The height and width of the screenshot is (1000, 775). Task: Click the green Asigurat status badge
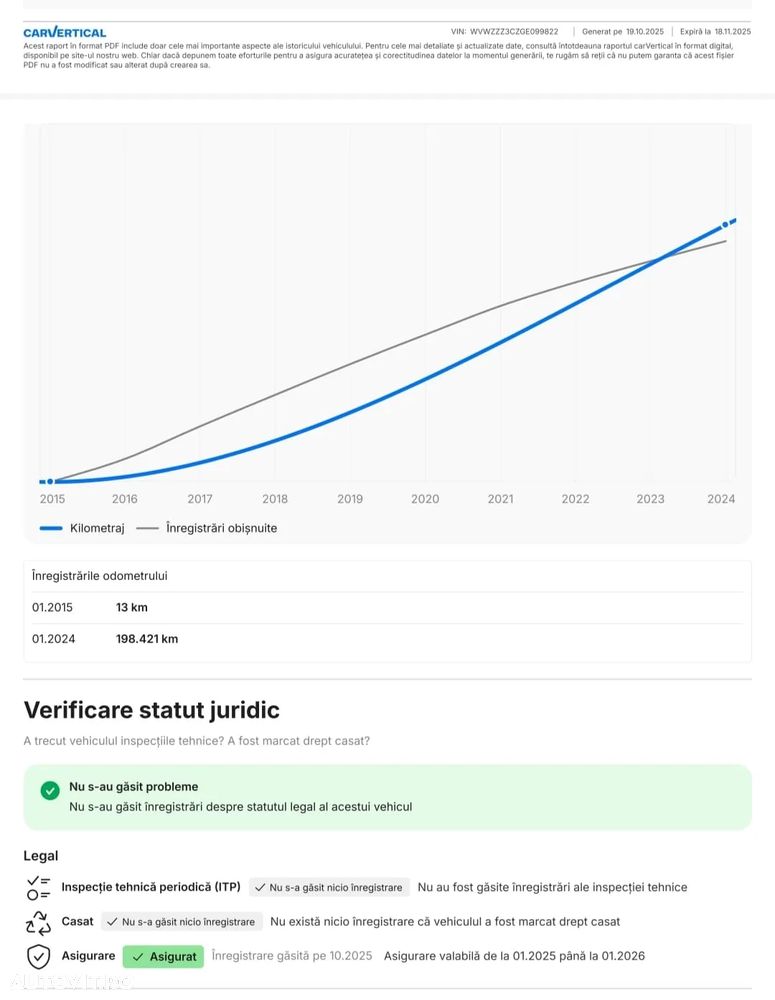[163, 957]
